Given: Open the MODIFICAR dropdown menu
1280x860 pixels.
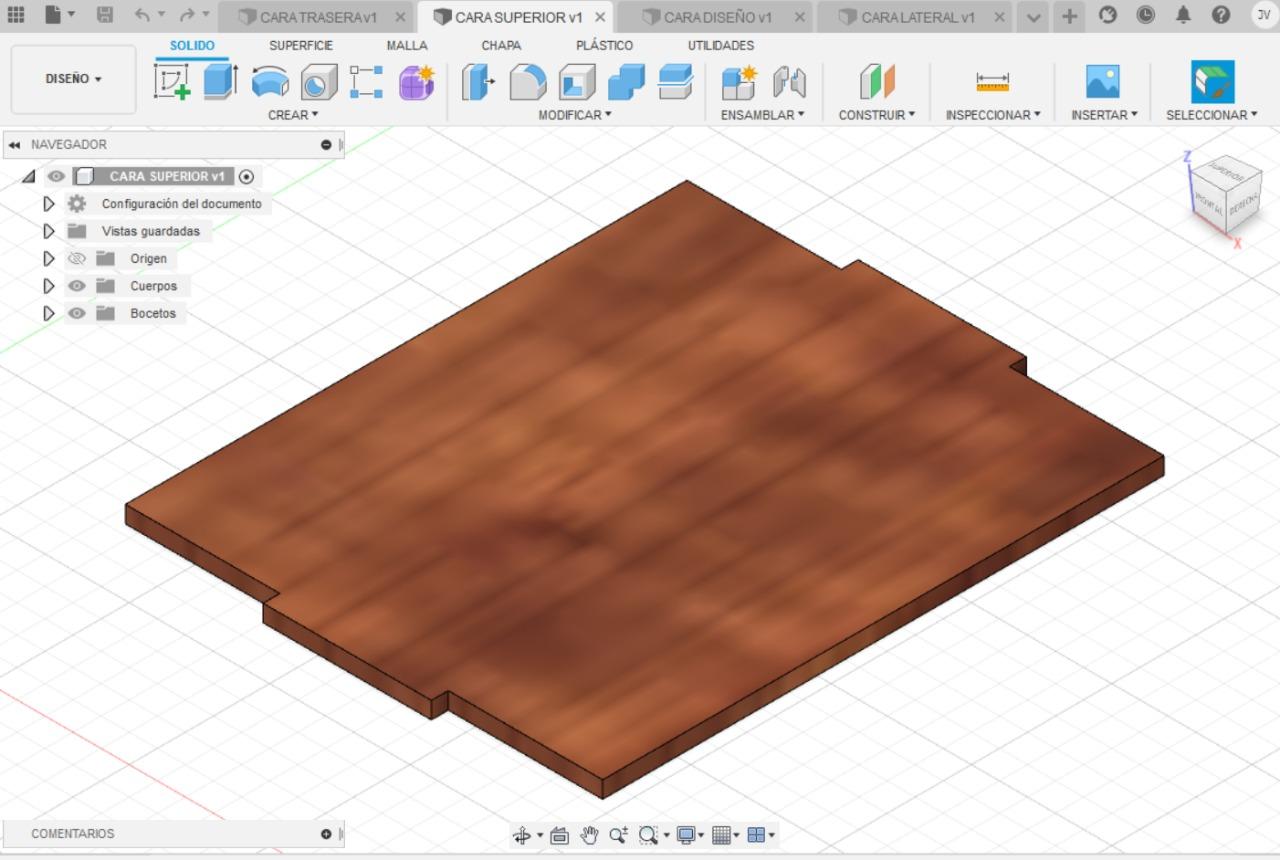Looking at the screenshot, I should 575,115.
